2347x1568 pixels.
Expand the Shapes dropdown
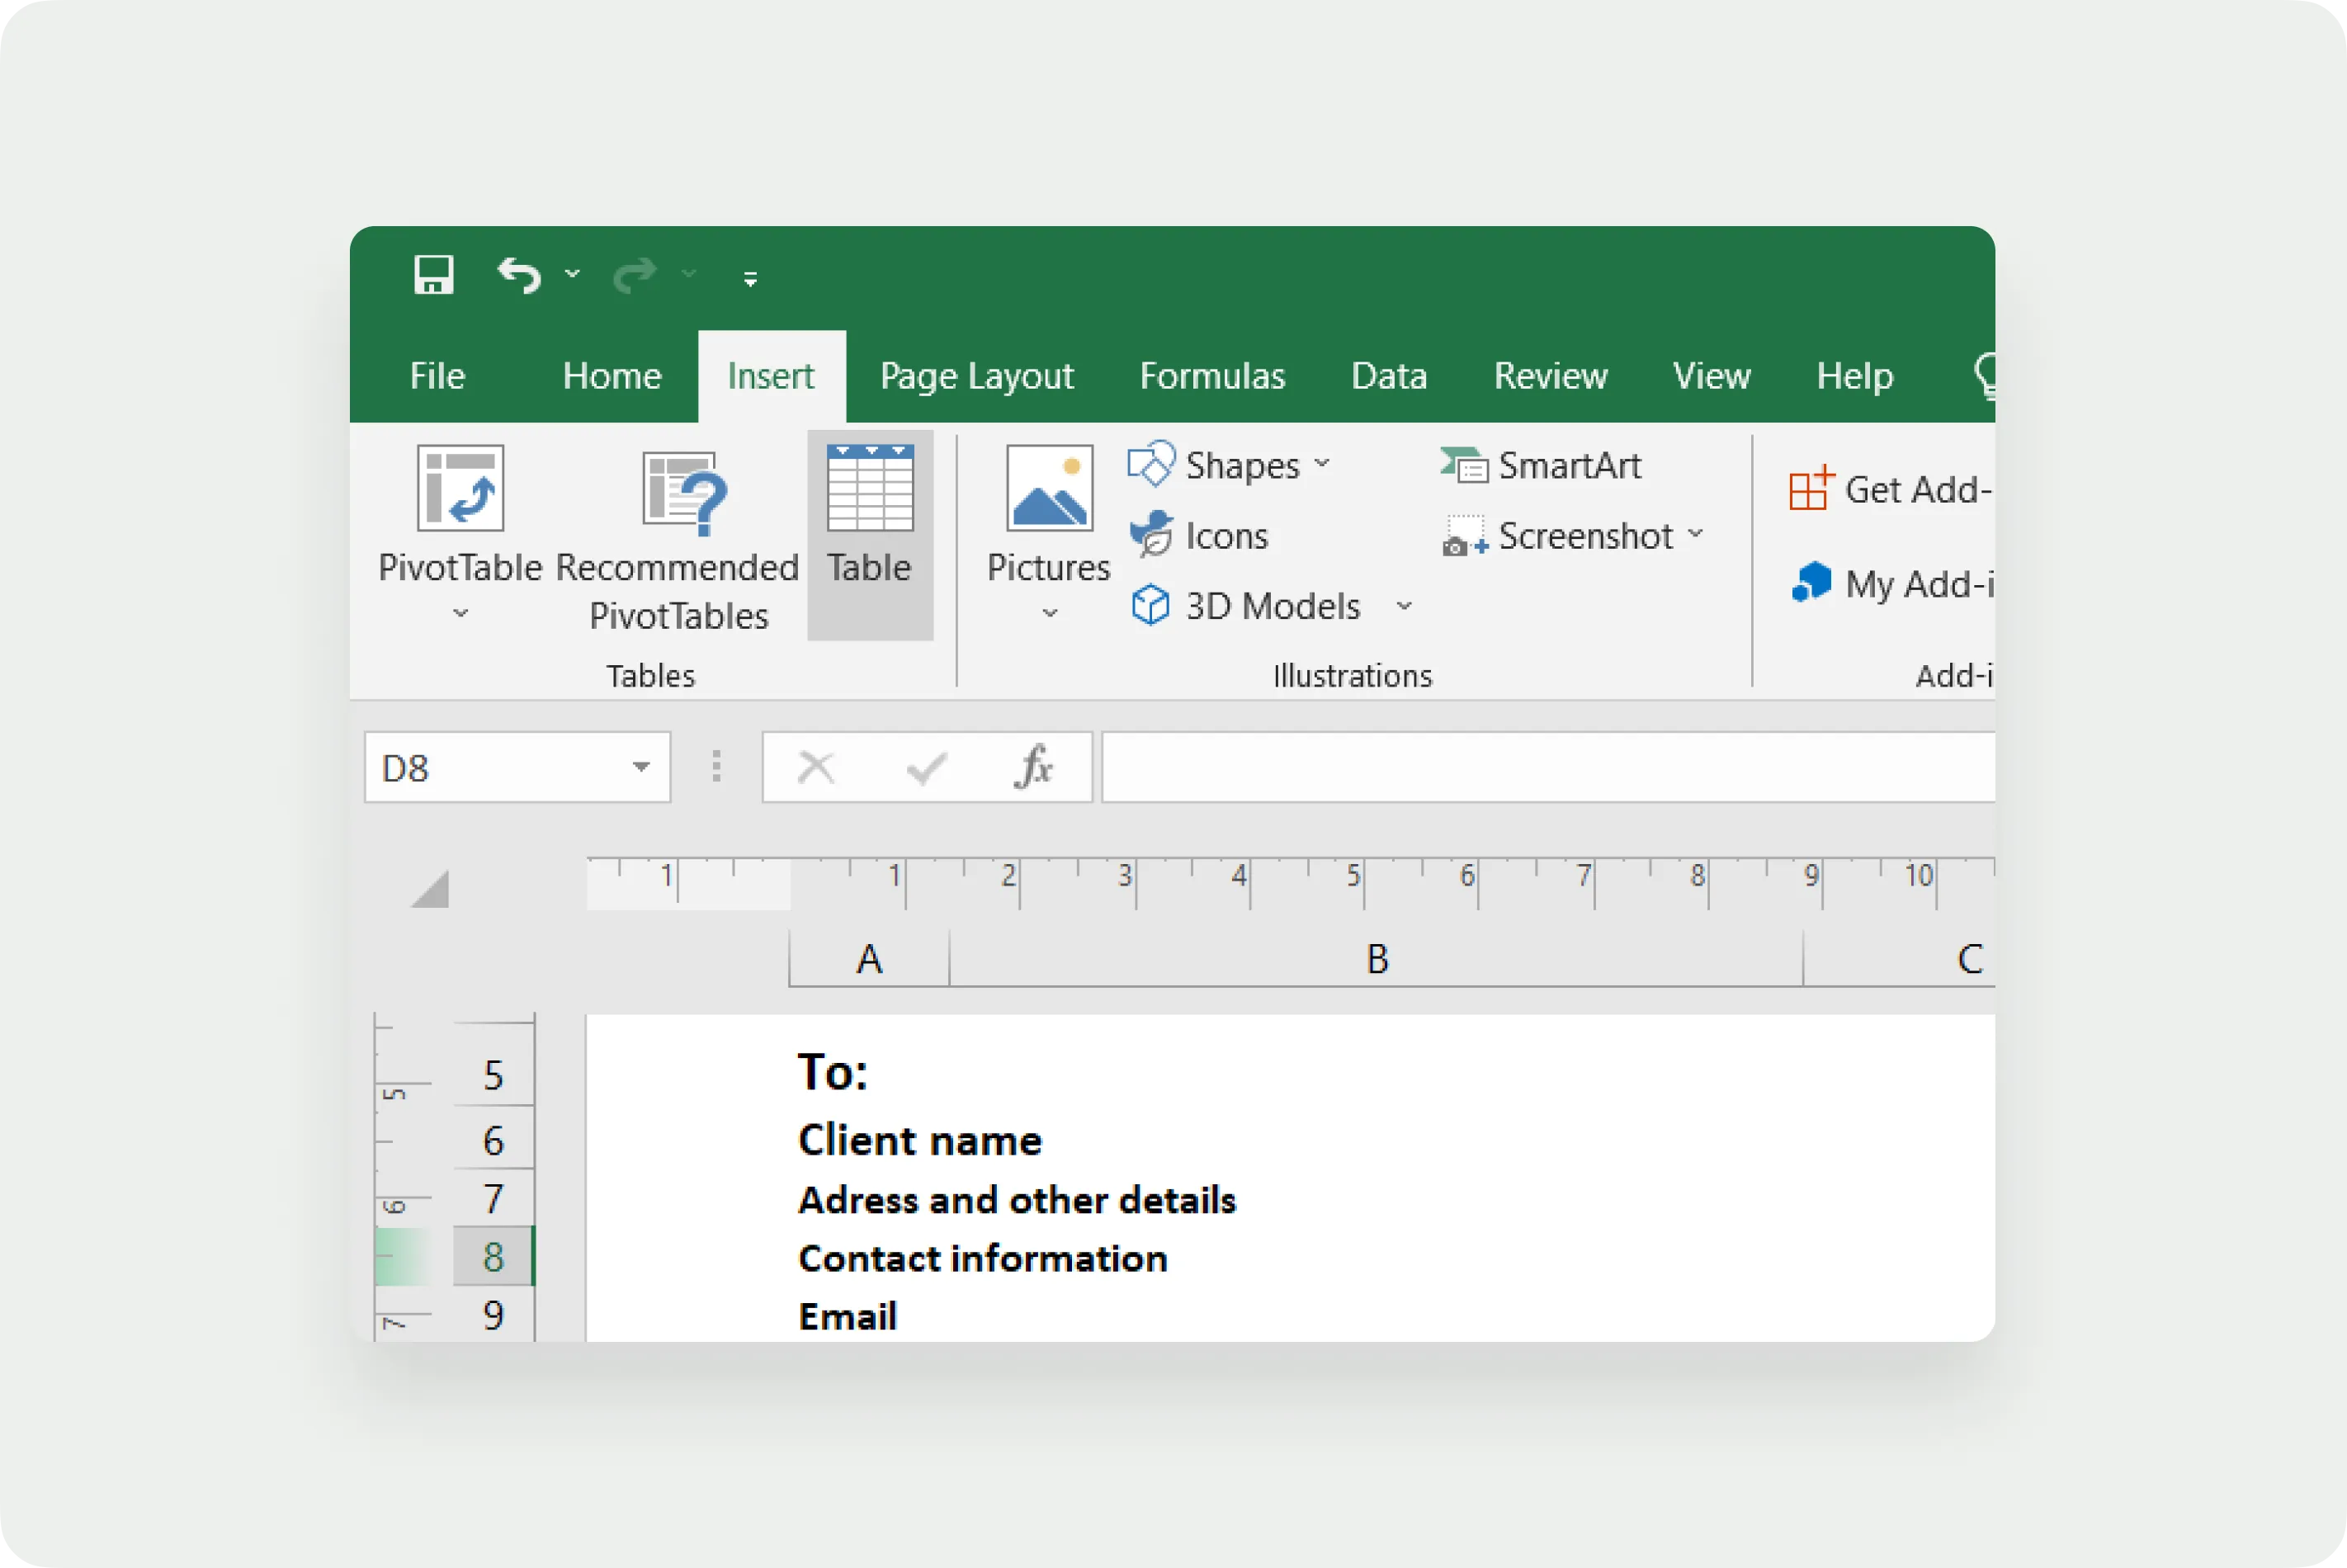click(1322, 464)
